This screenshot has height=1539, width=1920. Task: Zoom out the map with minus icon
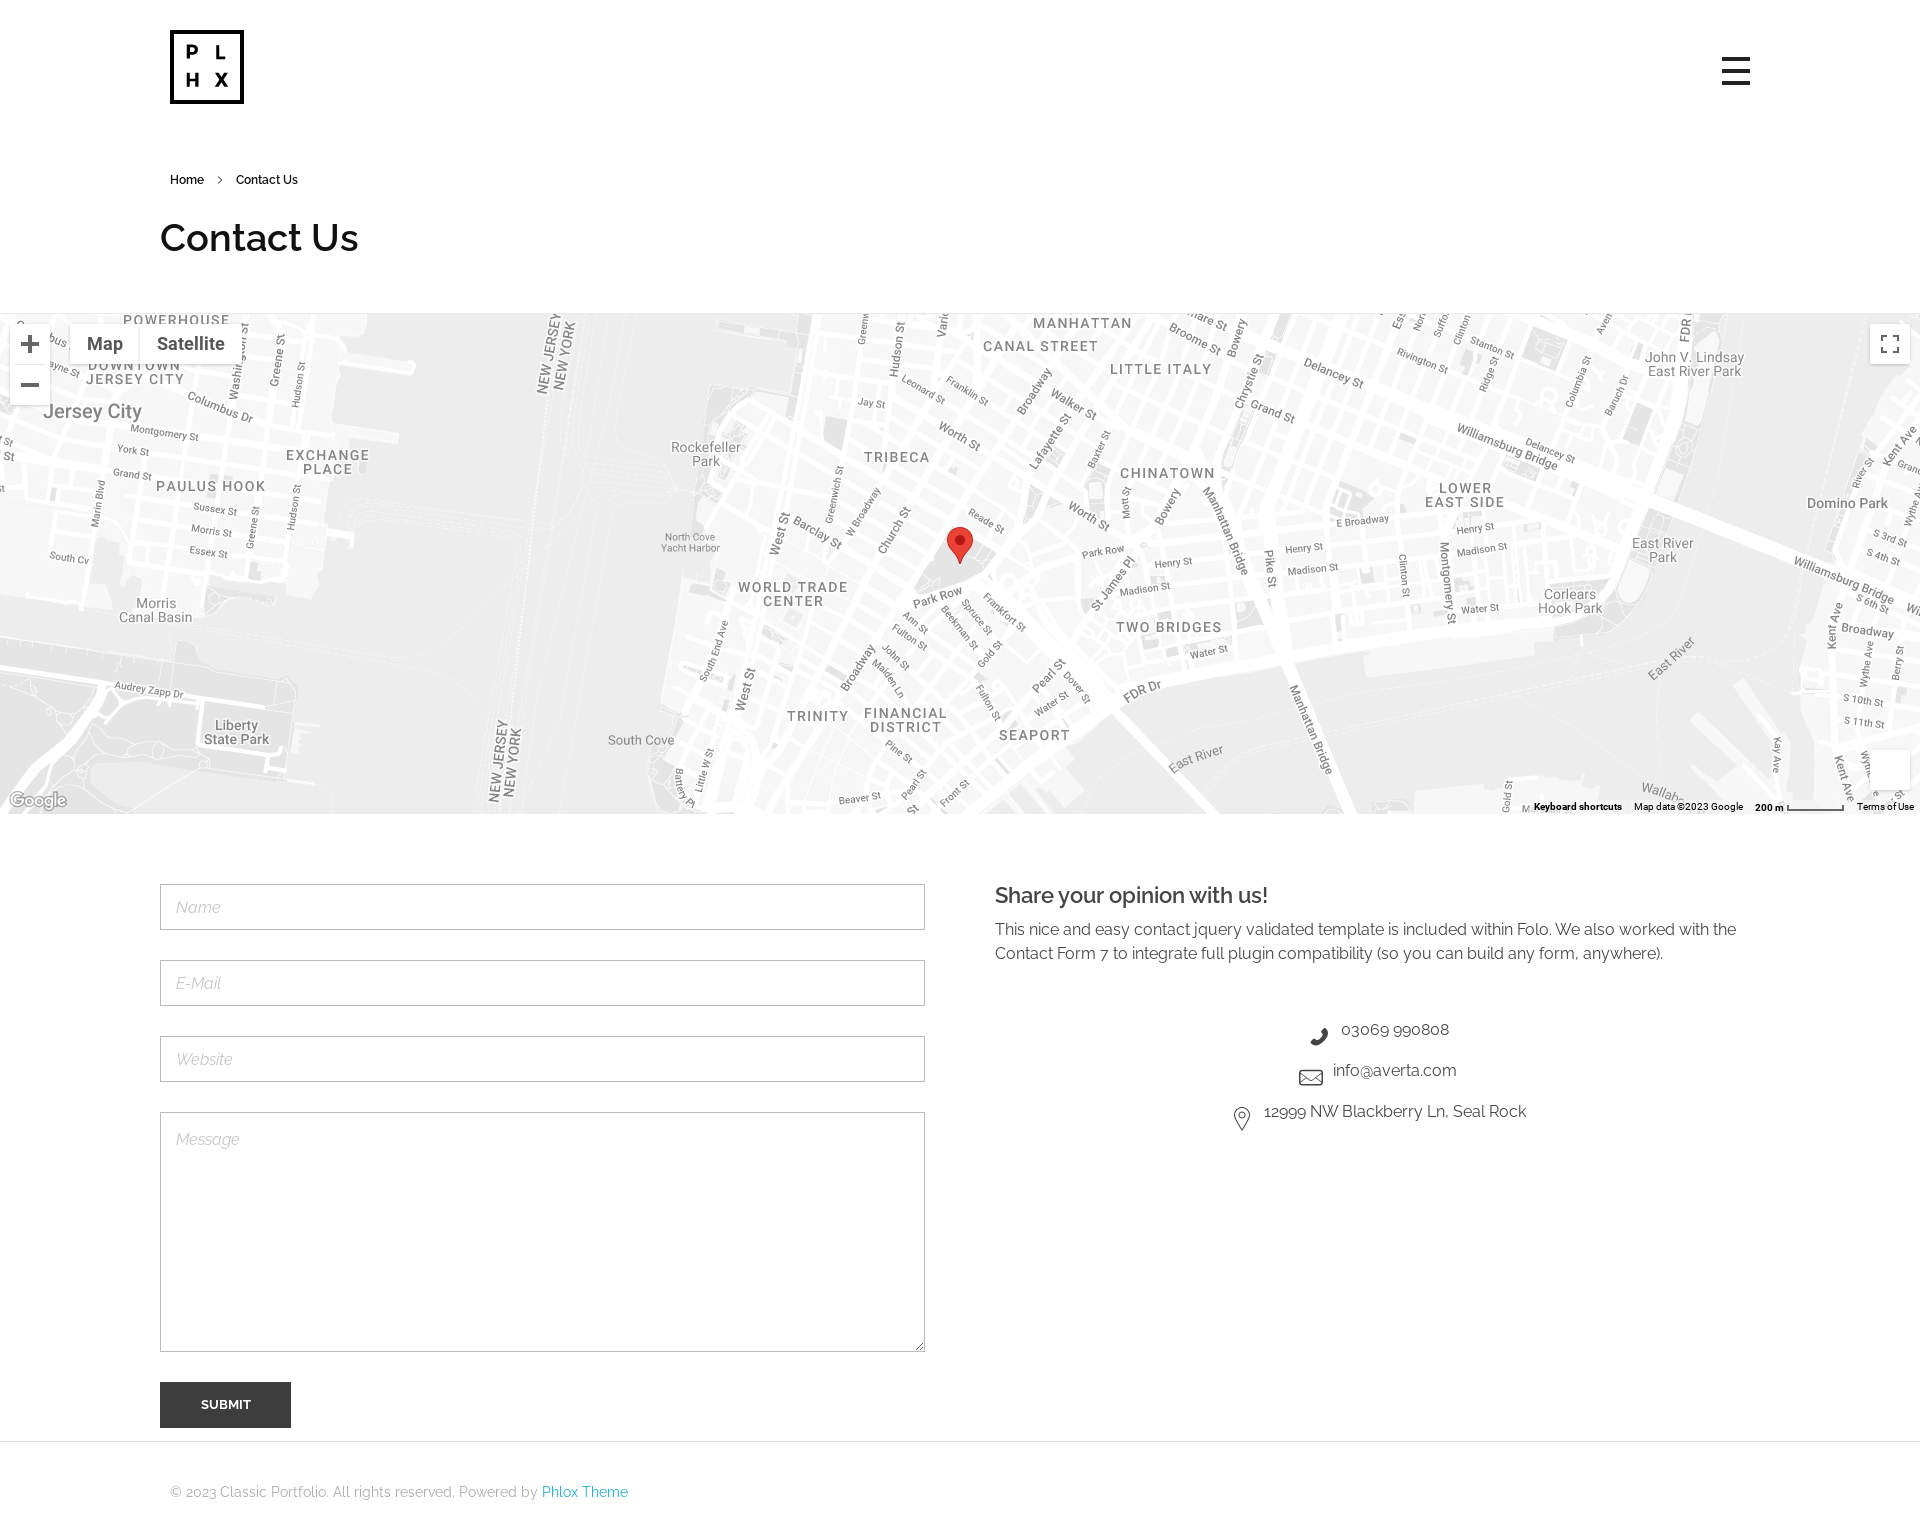coord(30,385)
